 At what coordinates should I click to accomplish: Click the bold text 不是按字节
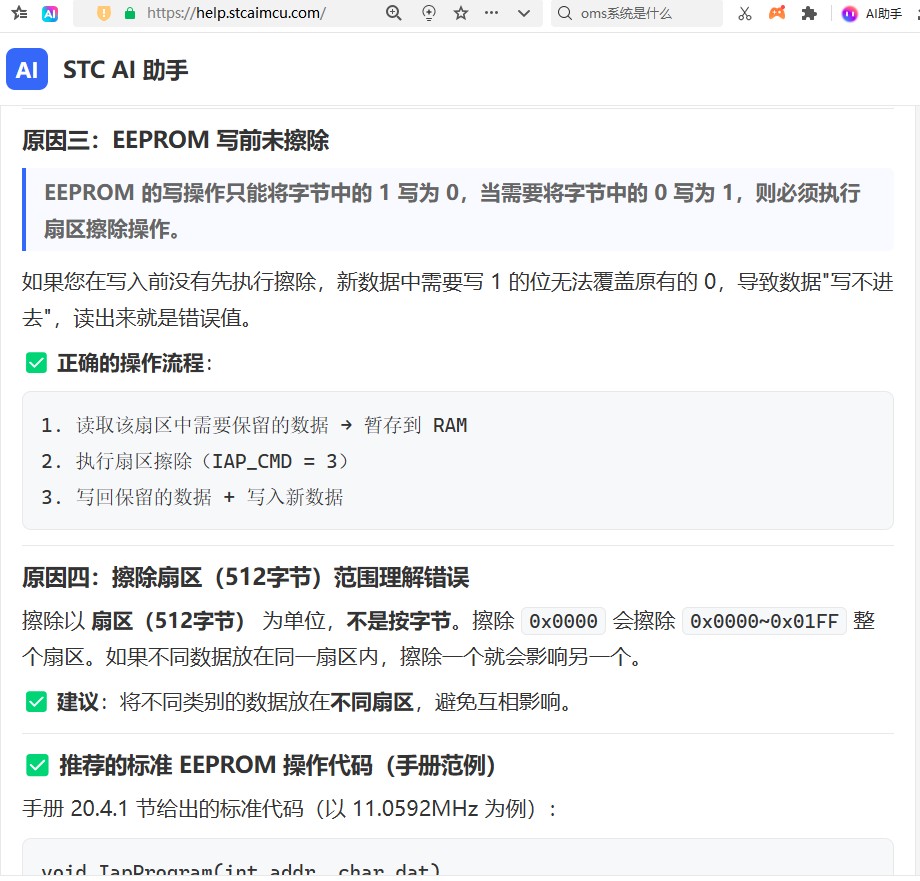[398, 621]
